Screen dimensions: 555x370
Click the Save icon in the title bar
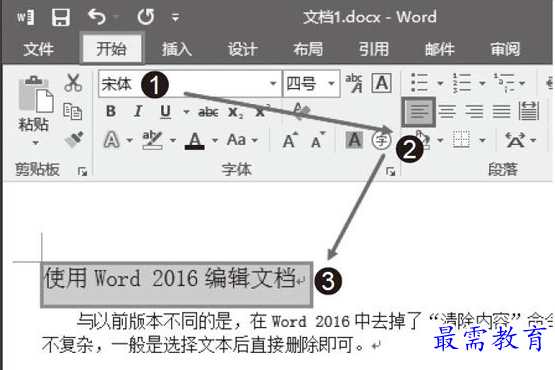(x=61, y=17)
